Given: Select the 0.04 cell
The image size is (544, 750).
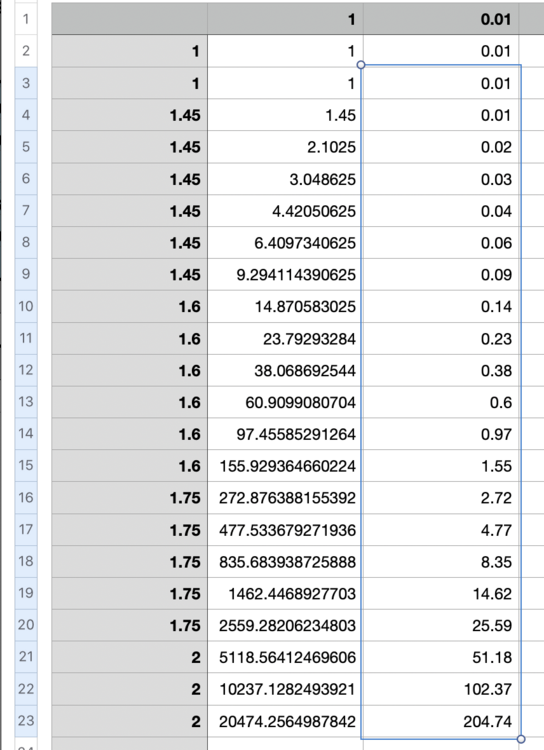Looking at the screenshot, I should (441, 211).
